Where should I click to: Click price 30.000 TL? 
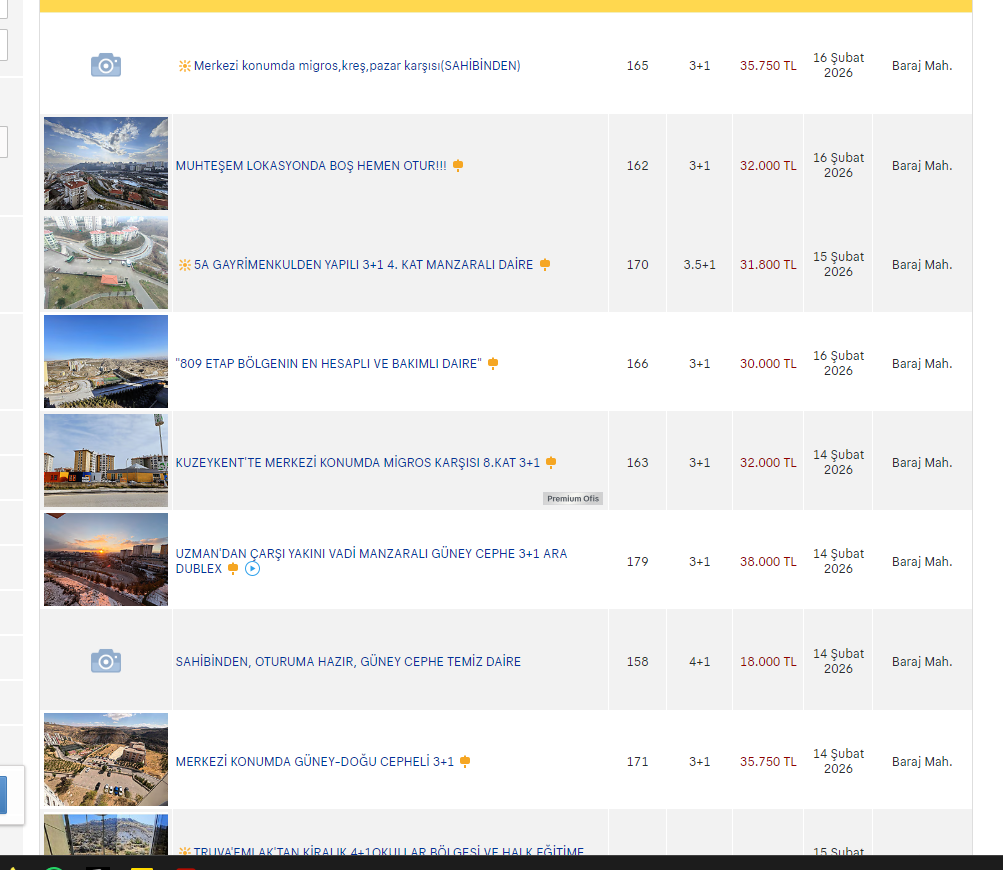click(x=768, y=364)
